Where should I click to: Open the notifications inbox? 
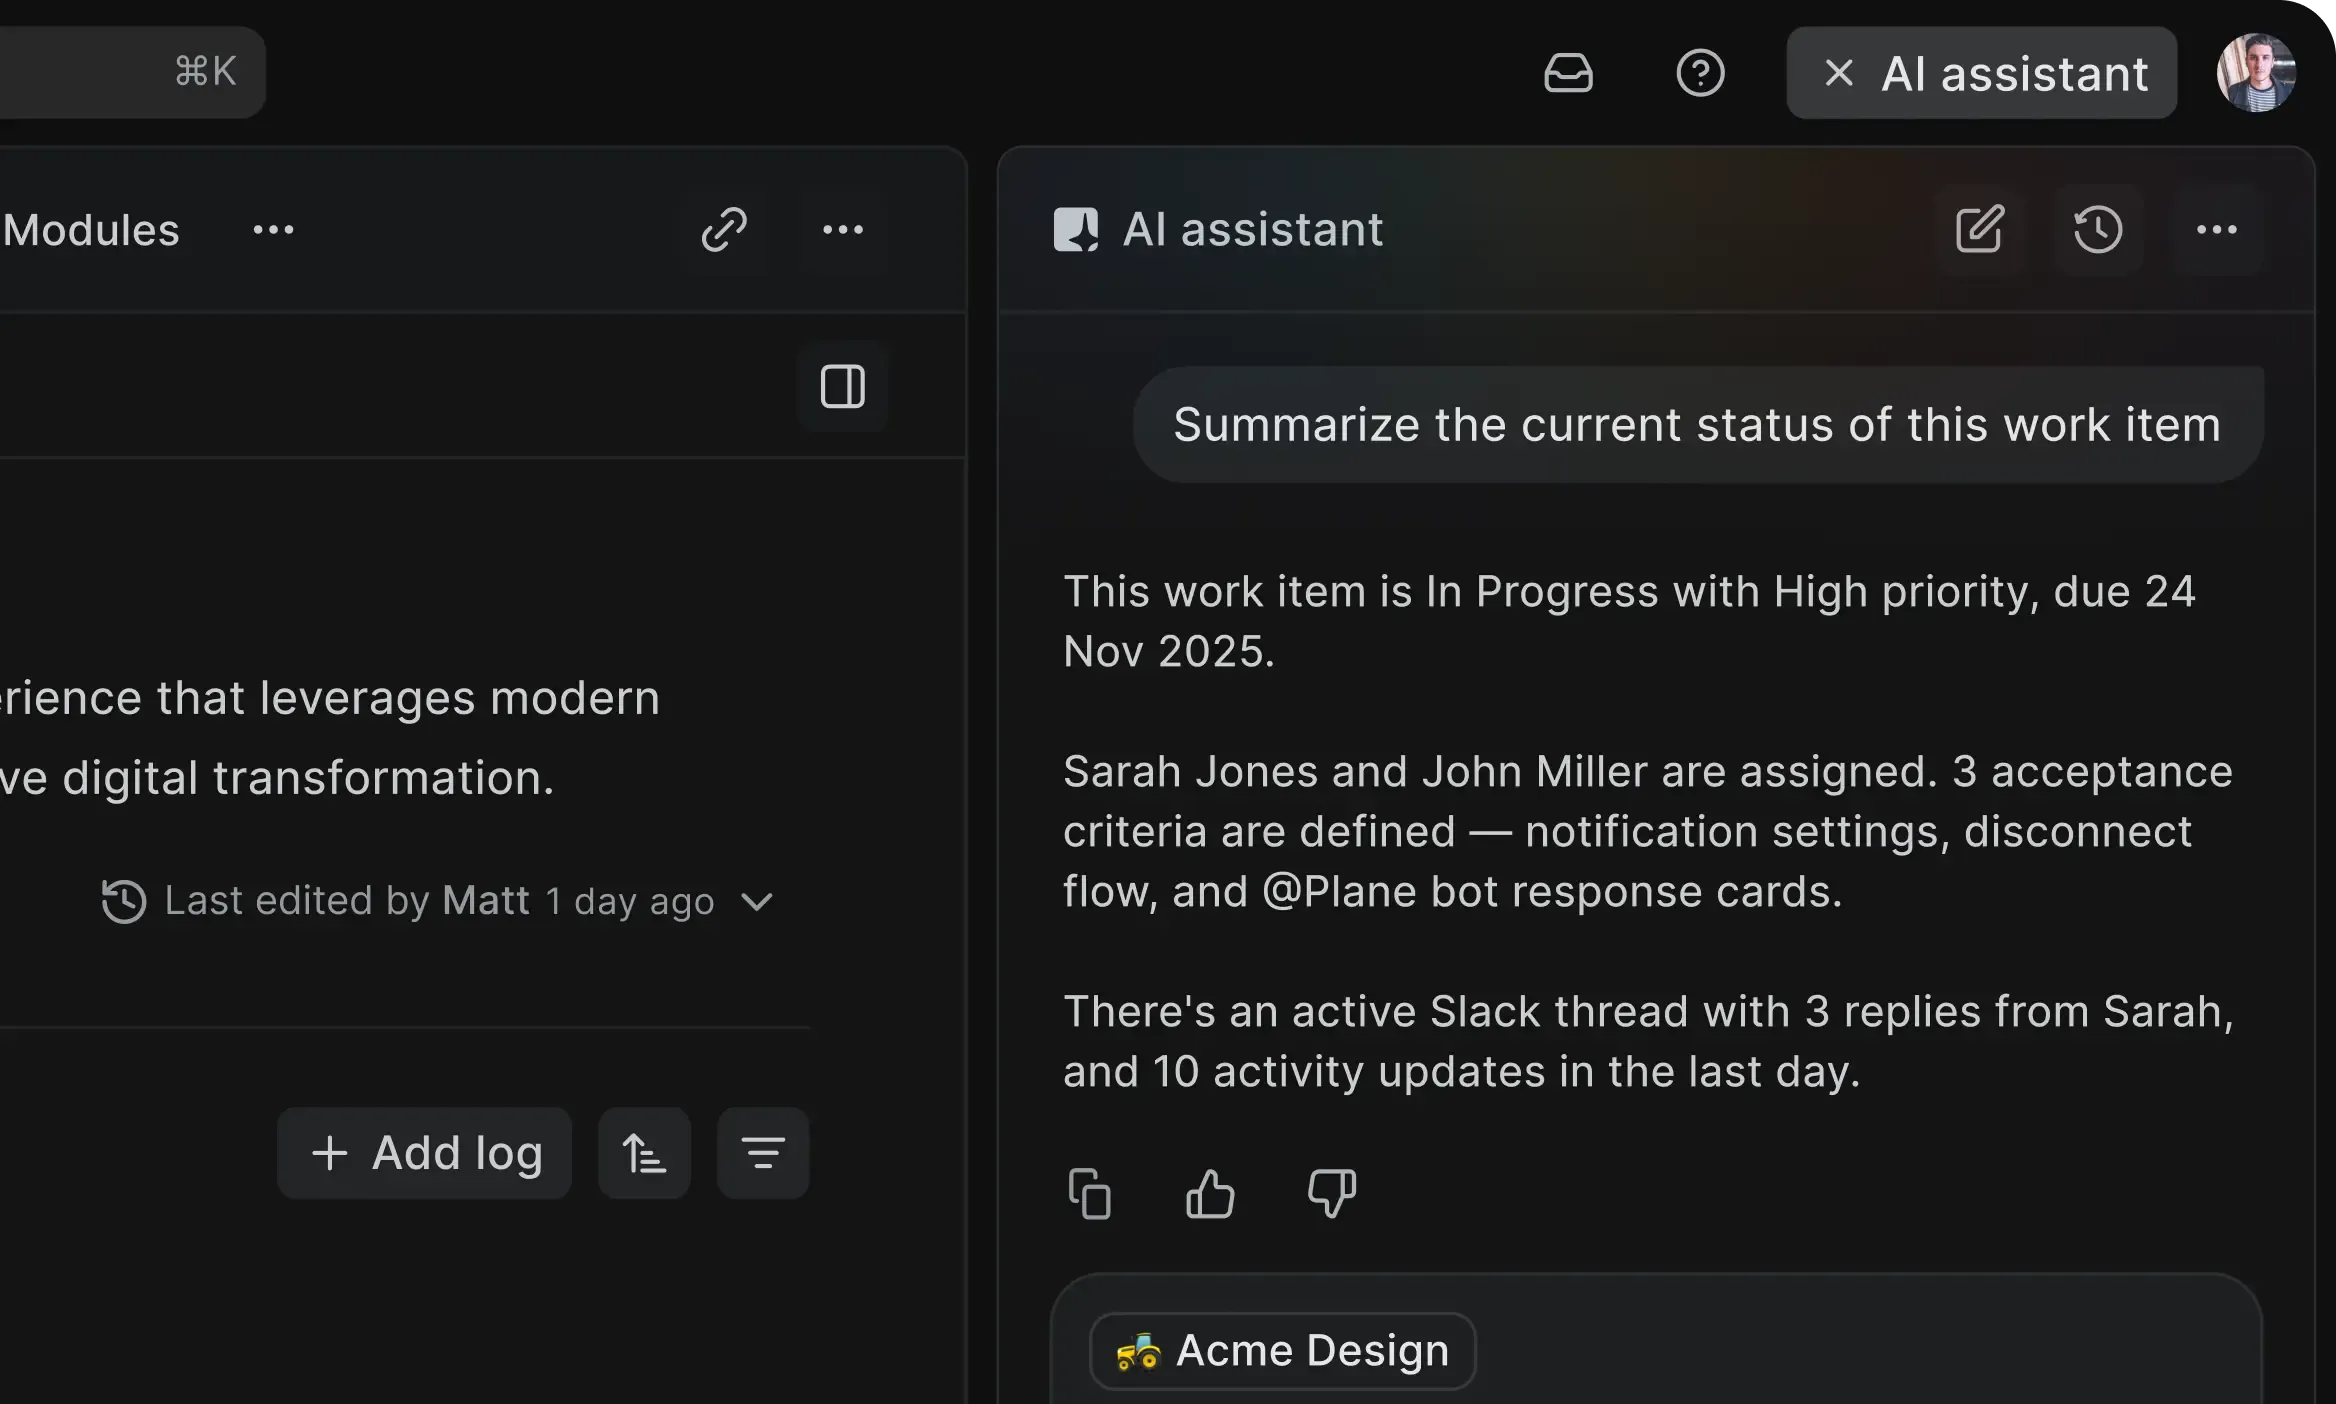pos(1568,72)
